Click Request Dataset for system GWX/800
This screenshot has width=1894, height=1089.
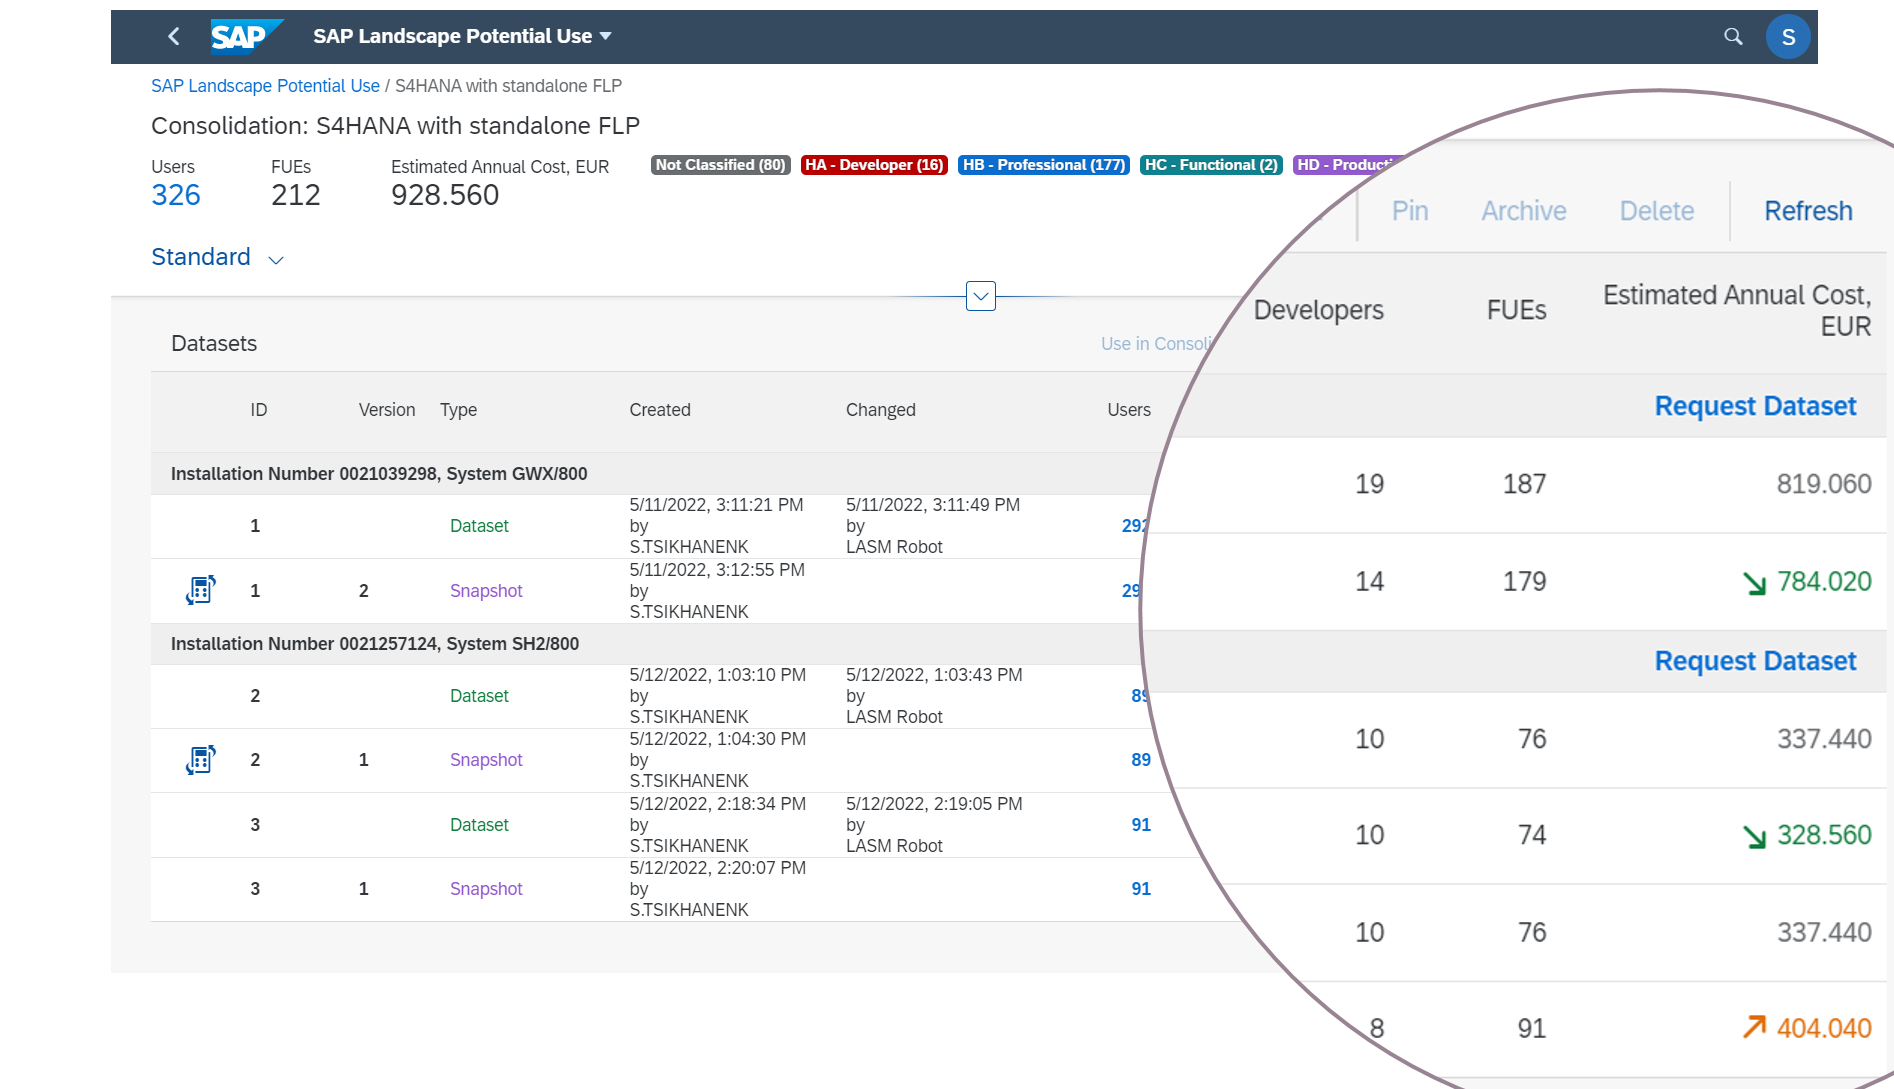[x=1755, y=406]
